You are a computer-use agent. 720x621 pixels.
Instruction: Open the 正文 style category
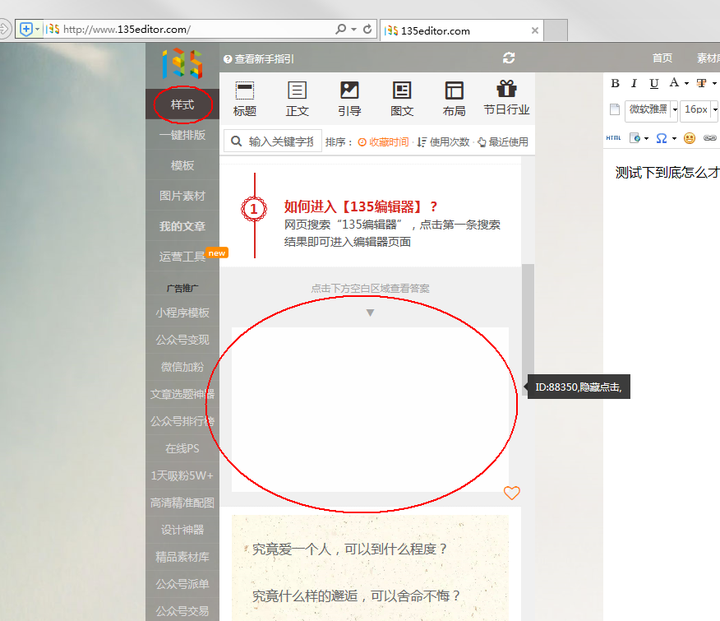(x=297, y=99)
